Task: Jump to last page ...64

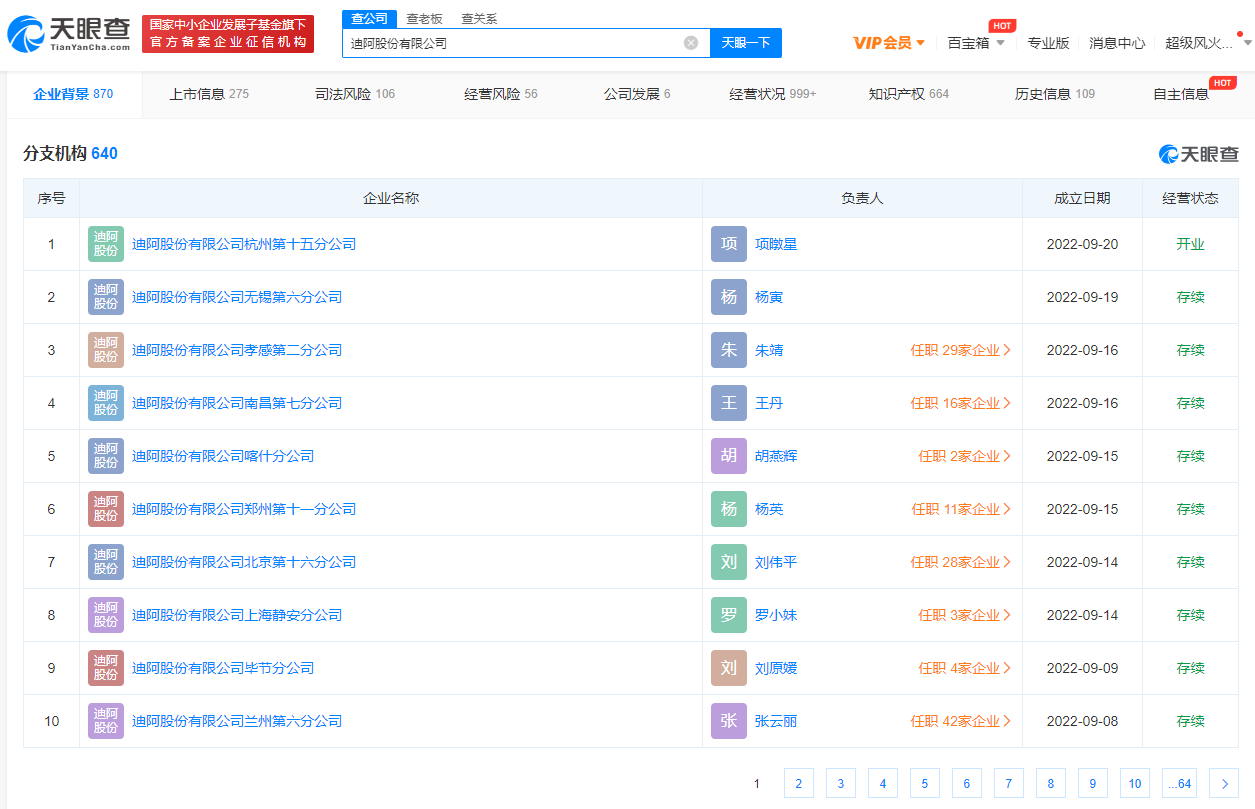Action: coord(1179,784)
